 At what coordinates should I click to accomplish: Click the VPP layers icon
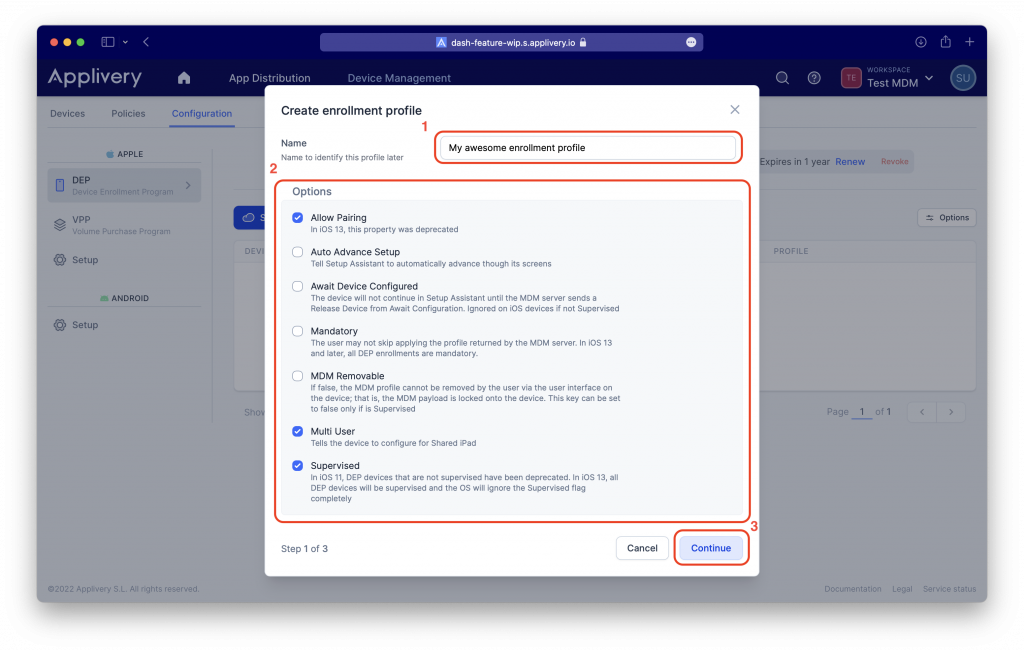click(x=60, y=225)
